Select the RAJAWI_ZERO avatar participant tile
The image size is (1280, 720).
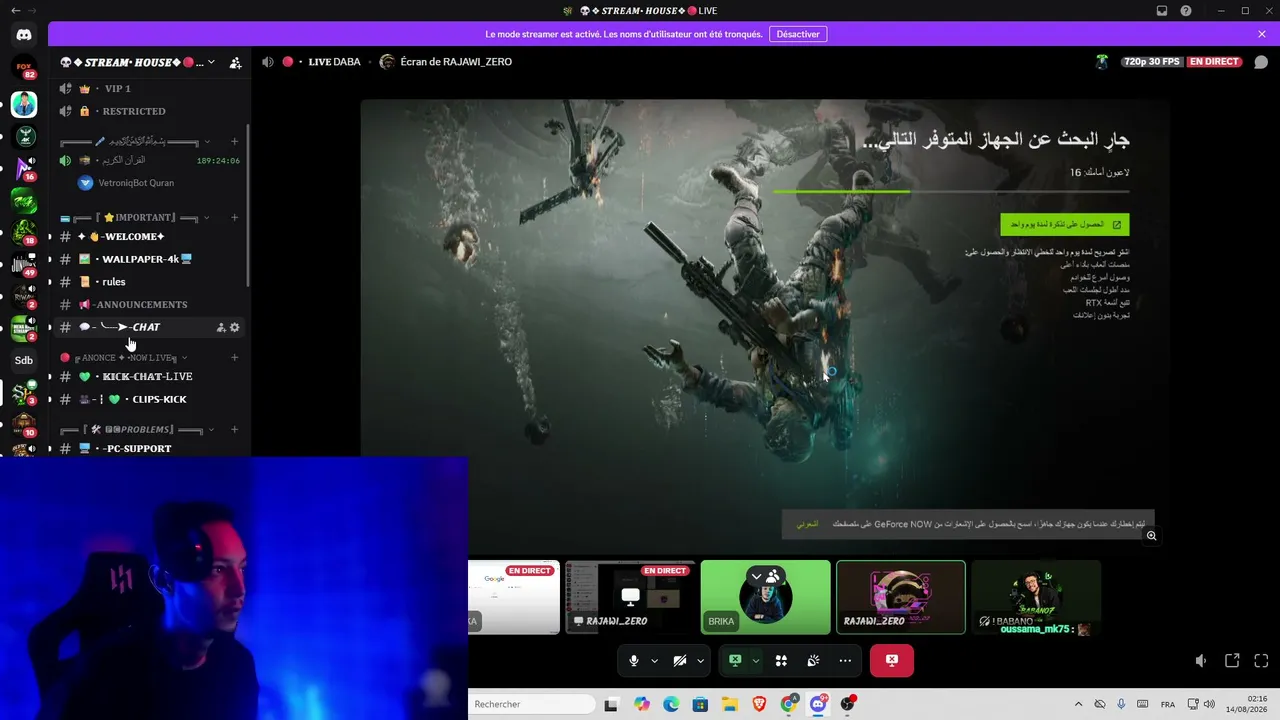[901, 597]
